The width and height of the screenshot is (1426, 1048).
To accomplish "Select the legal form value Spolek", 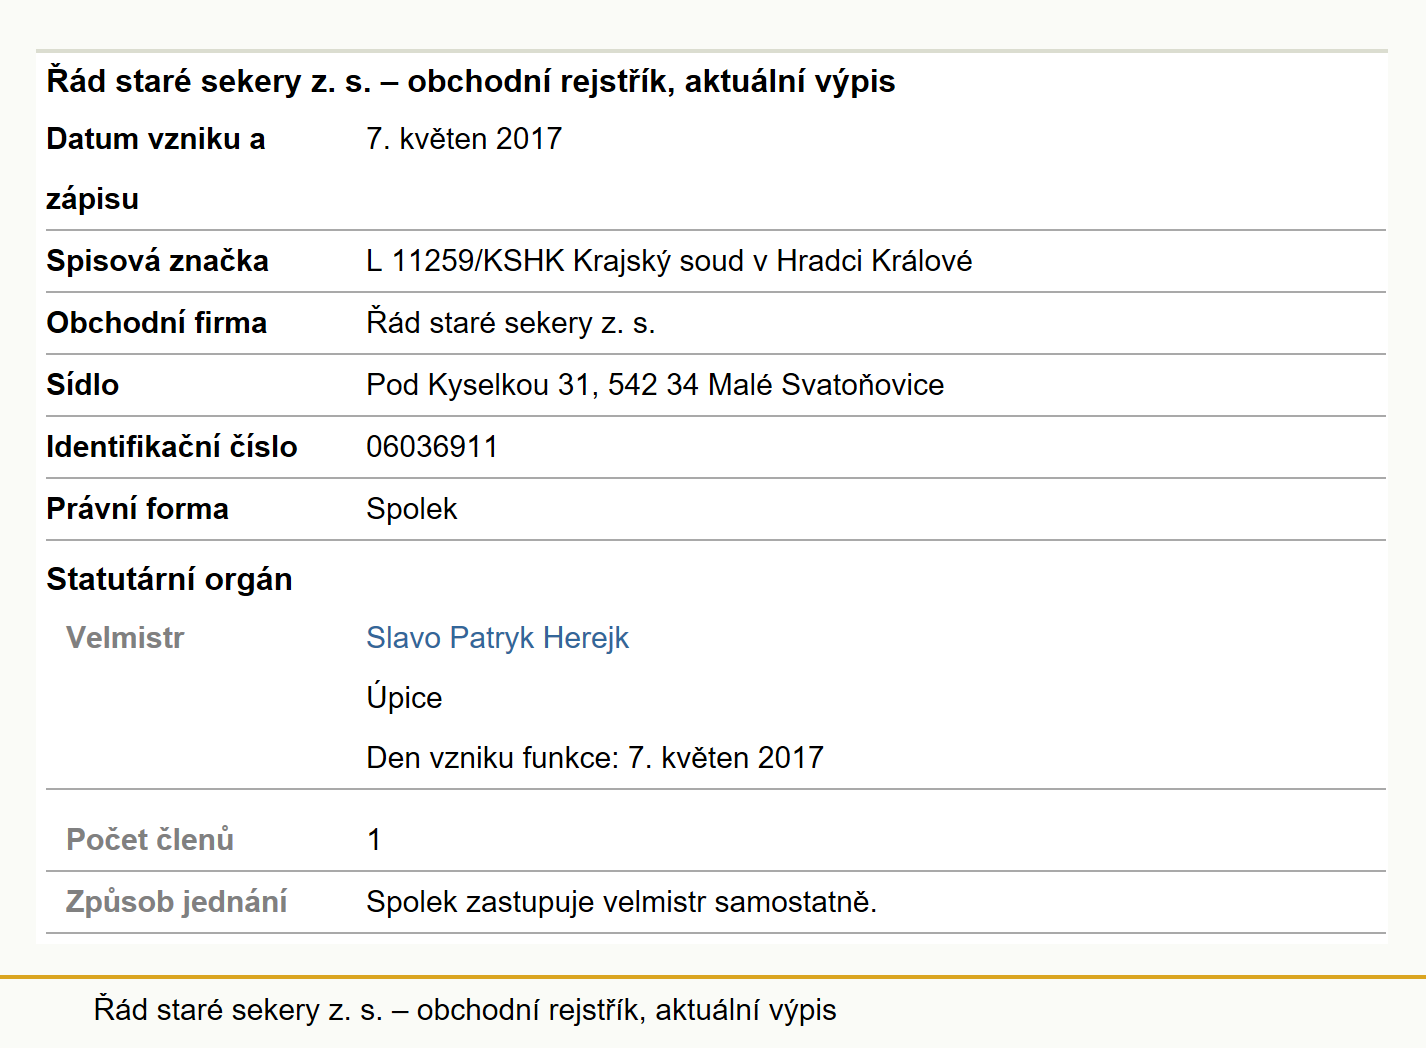I will 411,509.
